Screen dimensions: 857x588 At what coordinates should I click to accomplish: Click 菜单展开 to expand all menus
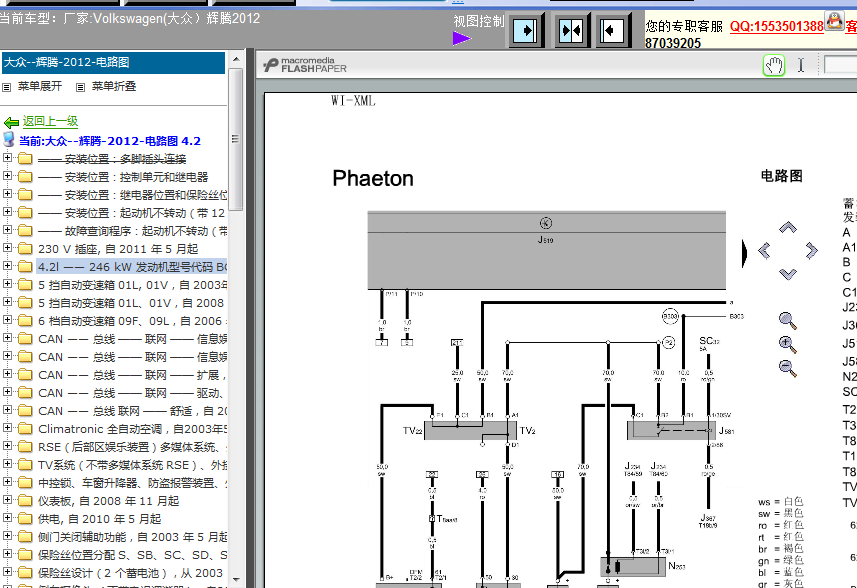(39, 86)
